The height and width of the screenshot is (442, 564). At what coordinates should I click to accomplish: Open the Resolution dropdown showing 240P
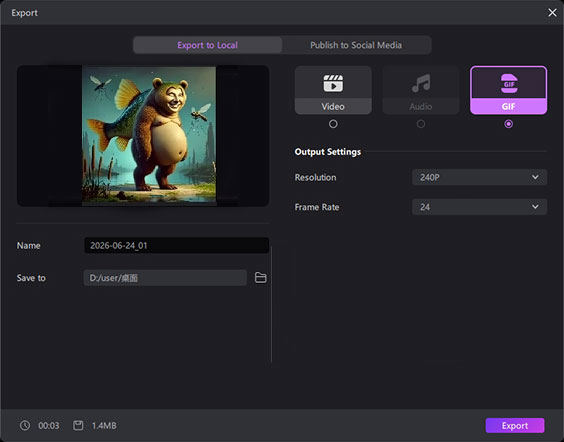tap(479, 177)
